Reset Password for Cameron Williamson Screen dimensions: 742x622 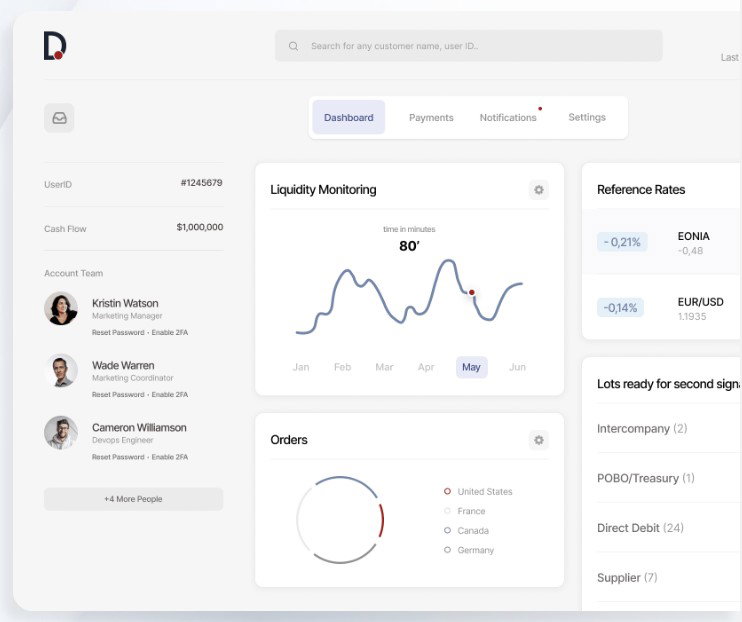(x=118, y=457)
